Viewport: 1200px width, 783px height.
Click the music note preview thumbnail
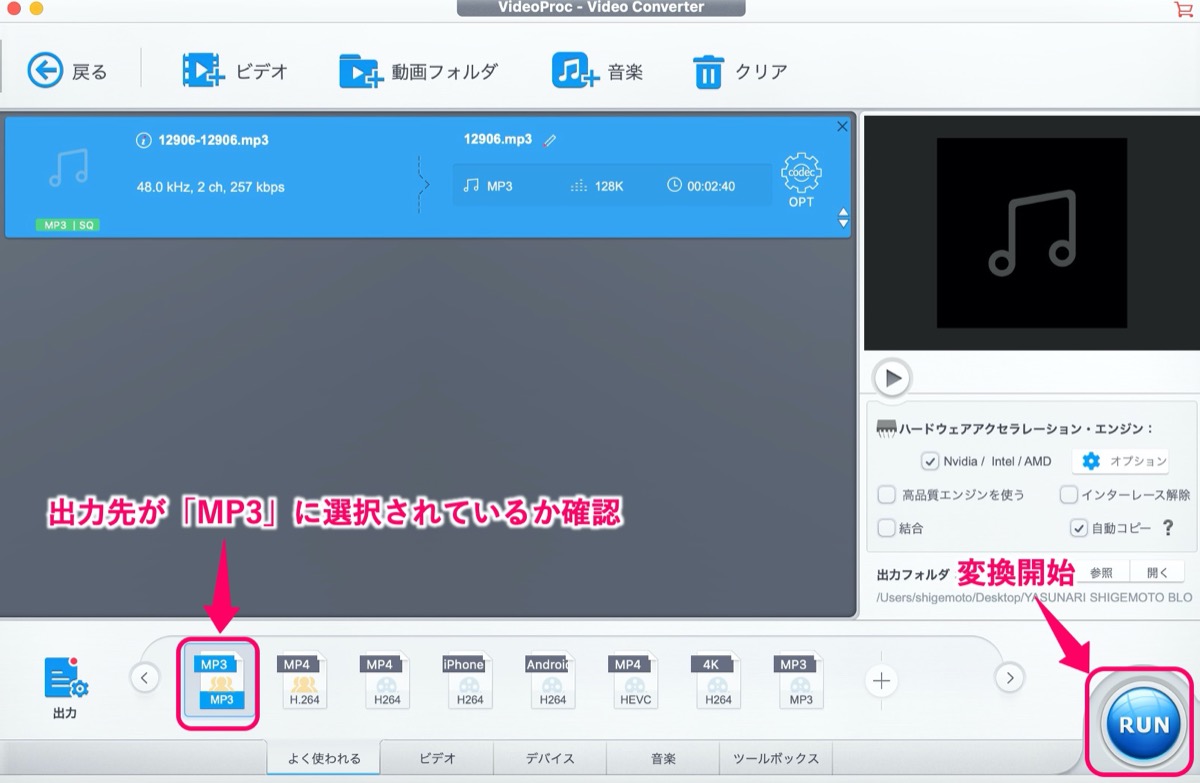point(1031,233)
